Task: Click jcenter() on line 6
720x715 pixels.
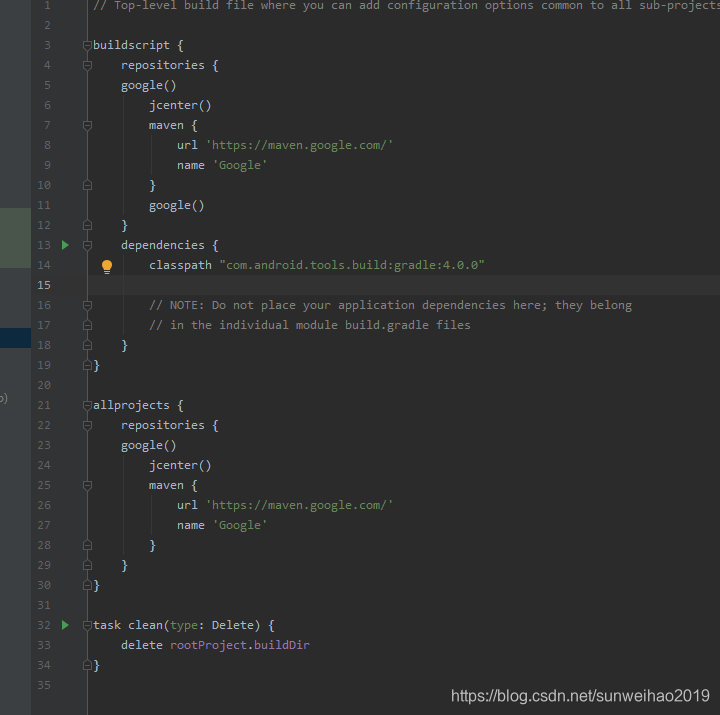Action: coord(180,105)
